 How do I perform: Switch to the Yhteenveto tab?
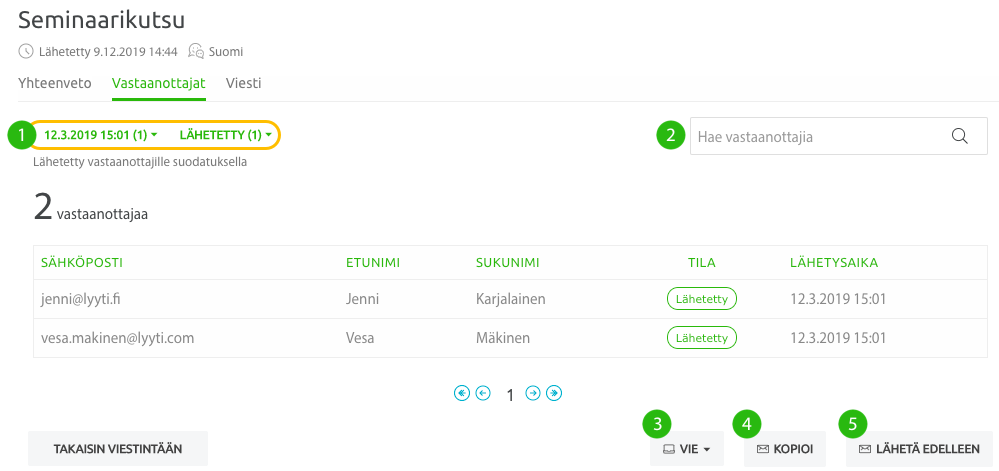pyautogui.click(x=55, y=83)
